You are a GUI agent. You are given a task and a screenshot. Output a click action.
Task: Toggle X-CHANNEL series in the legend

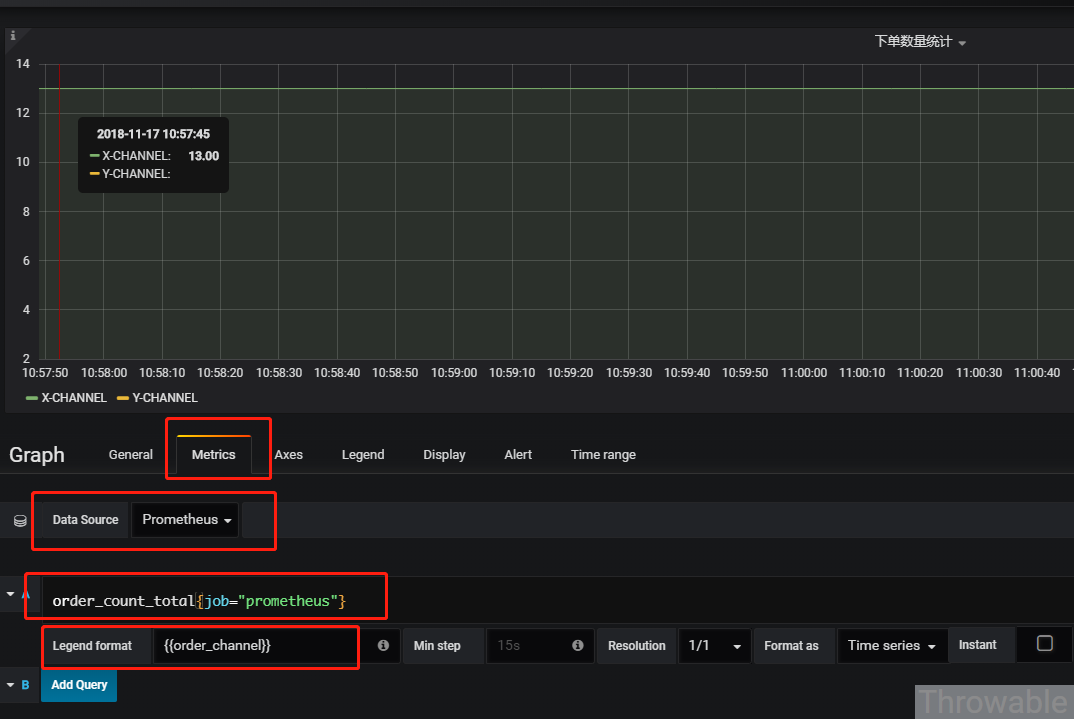click(74, 398)
